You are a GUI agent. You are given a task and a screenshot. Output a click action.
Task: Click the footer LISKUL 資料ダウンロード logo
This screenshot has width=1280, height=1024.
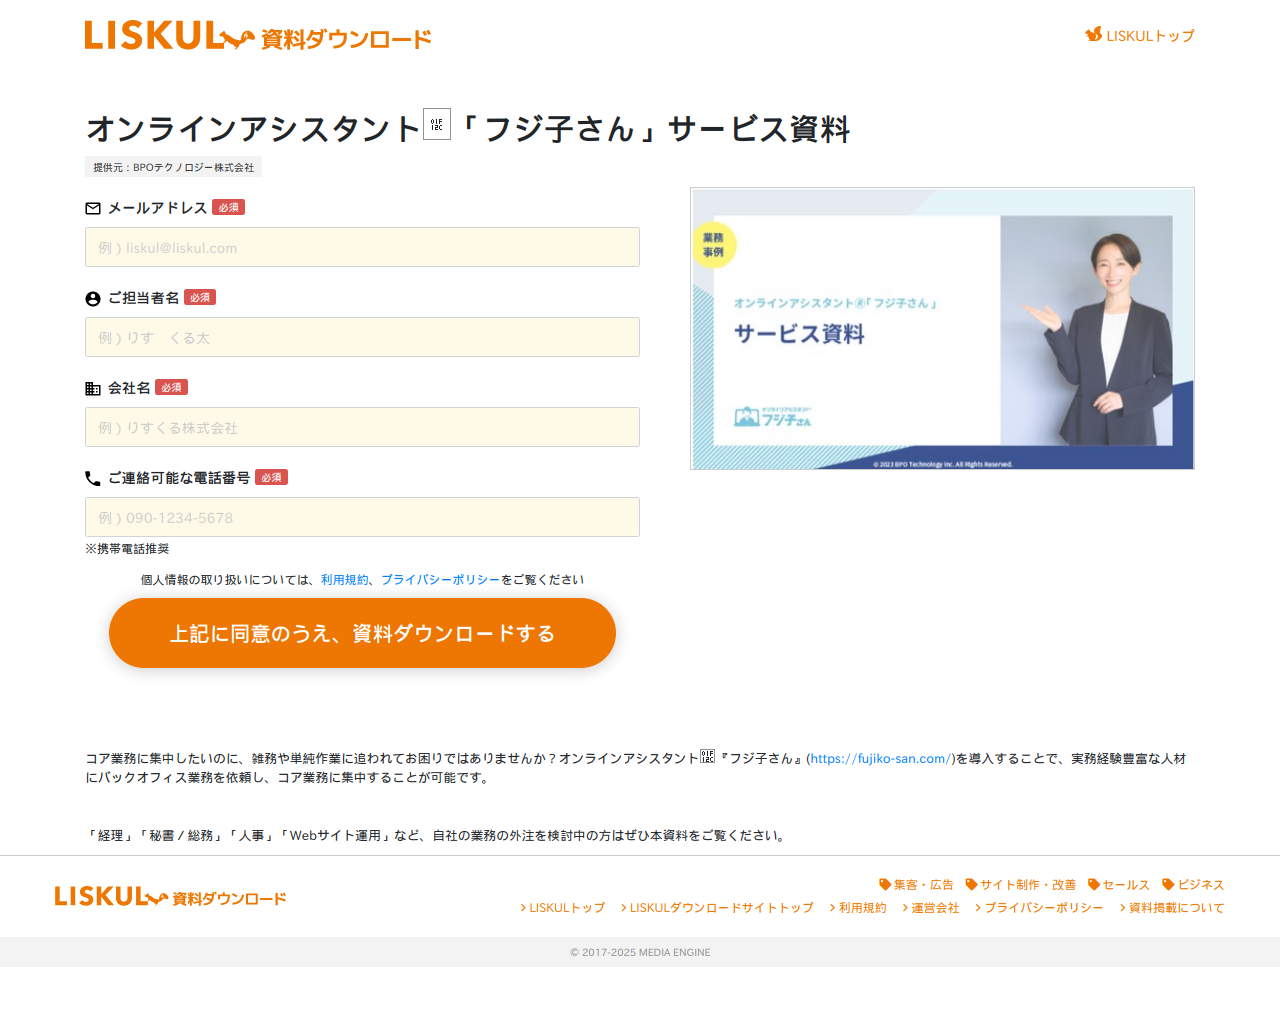pos(171,897)
